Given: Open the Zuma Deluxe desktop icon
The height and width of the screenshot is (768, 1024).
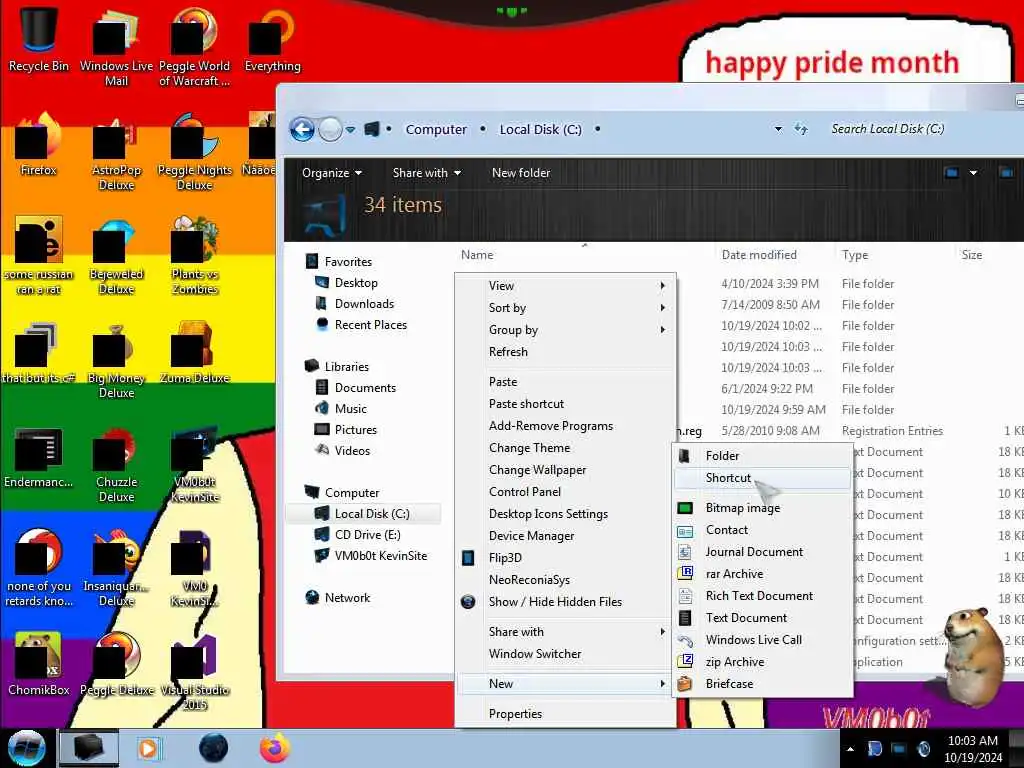Looking at the screenshot, I should 195,353.
